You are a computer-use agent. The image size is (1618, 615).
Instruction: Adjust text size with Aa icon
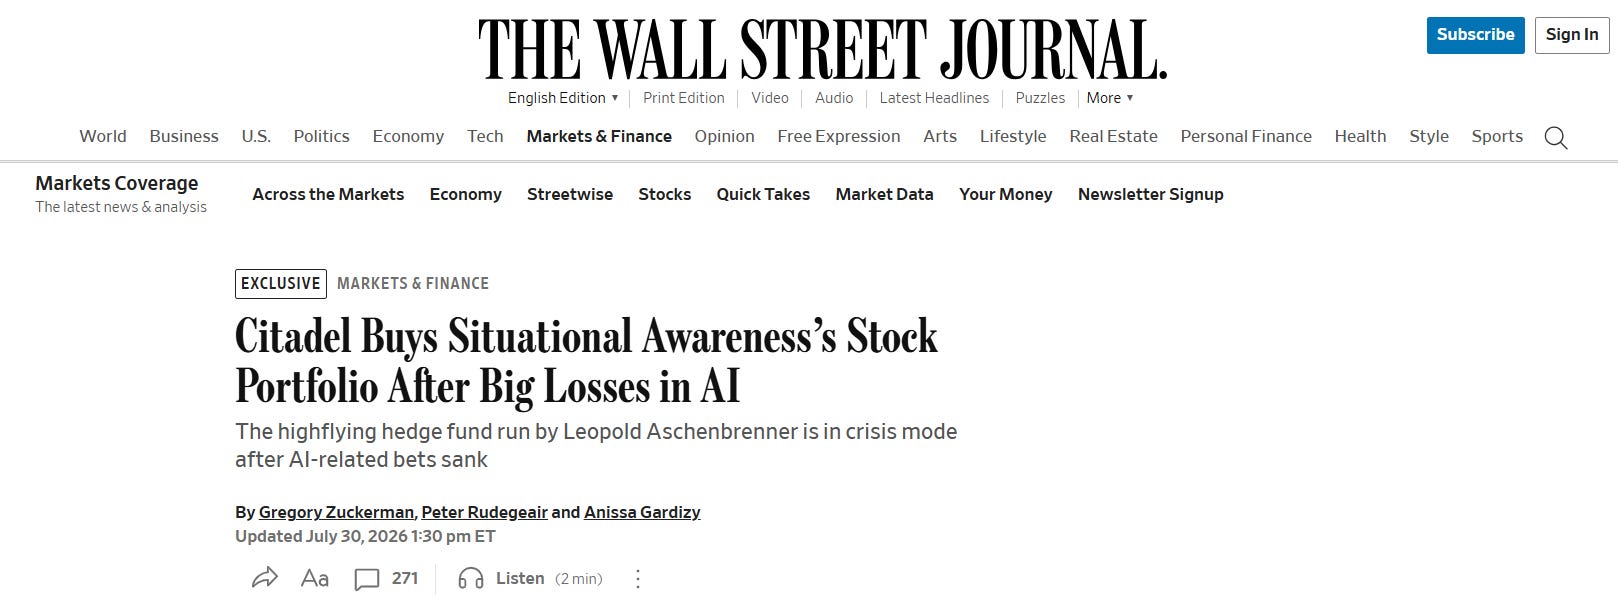tap(314, 578)
